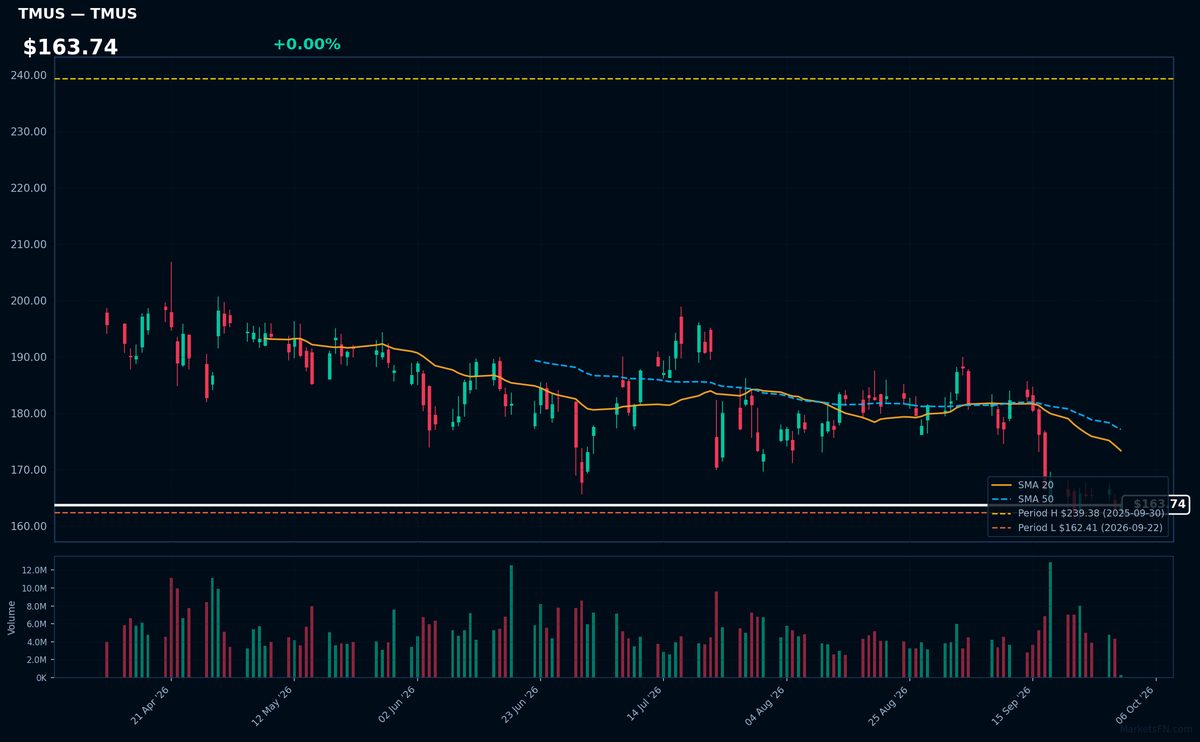
Task: Select the 21 Apr '26 date label
Action: 150,705
